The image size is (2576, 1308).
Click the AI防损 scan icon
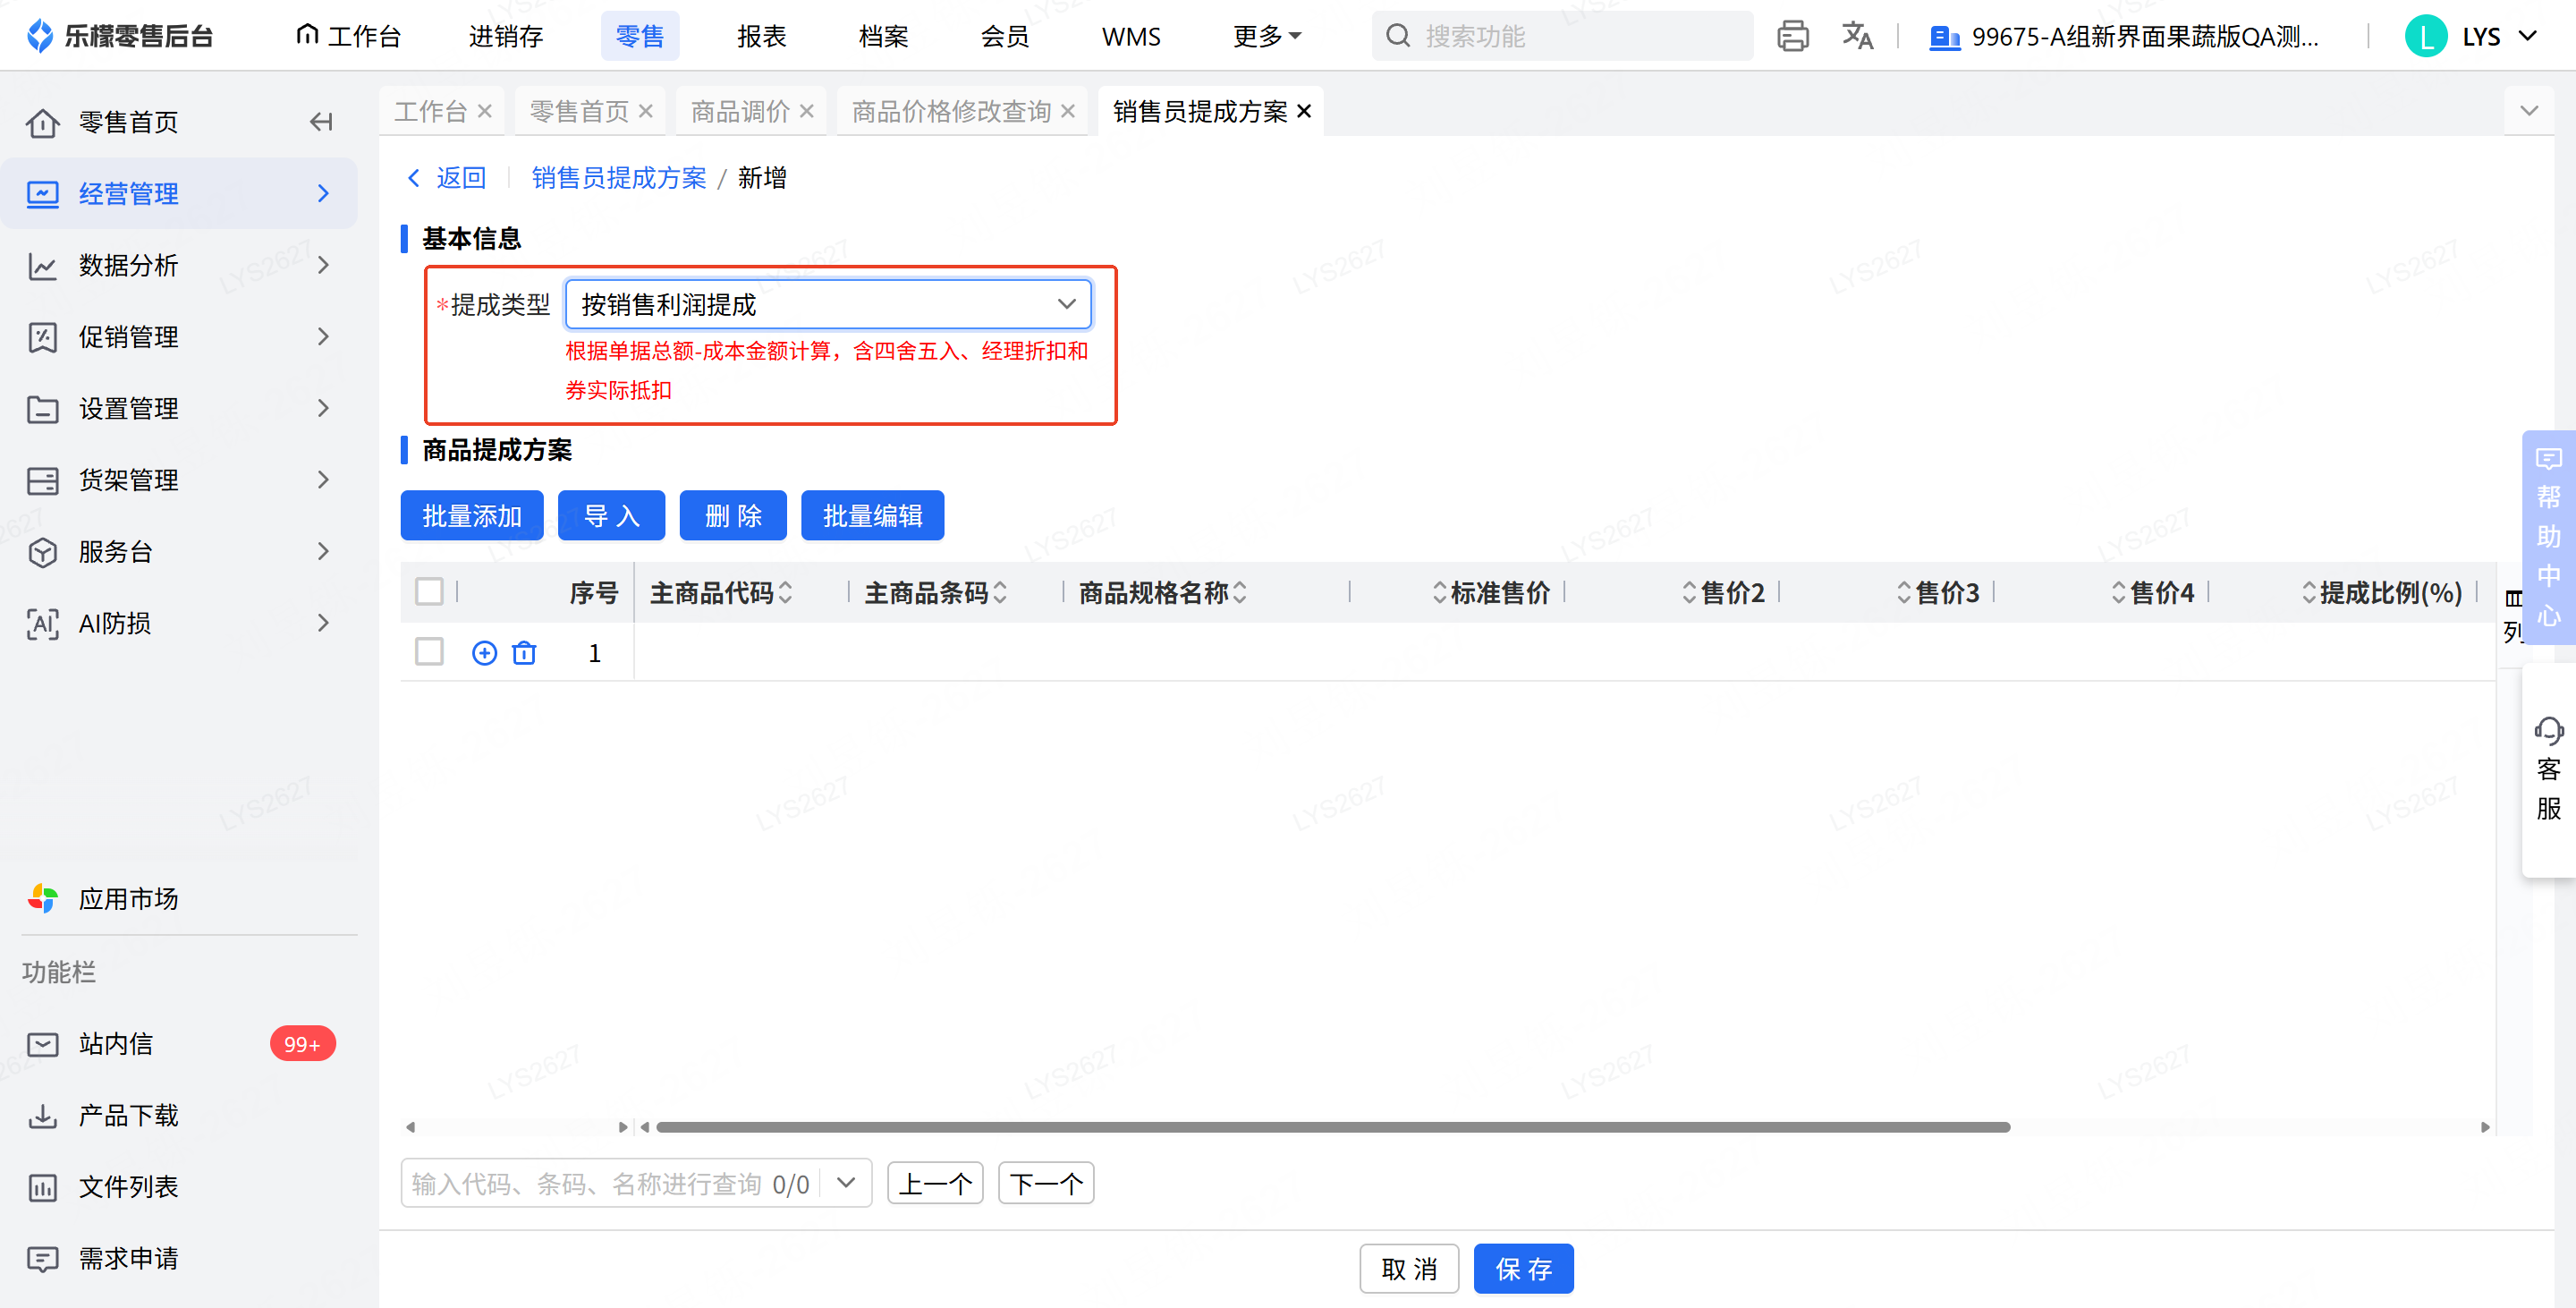[x=42, y=624]
